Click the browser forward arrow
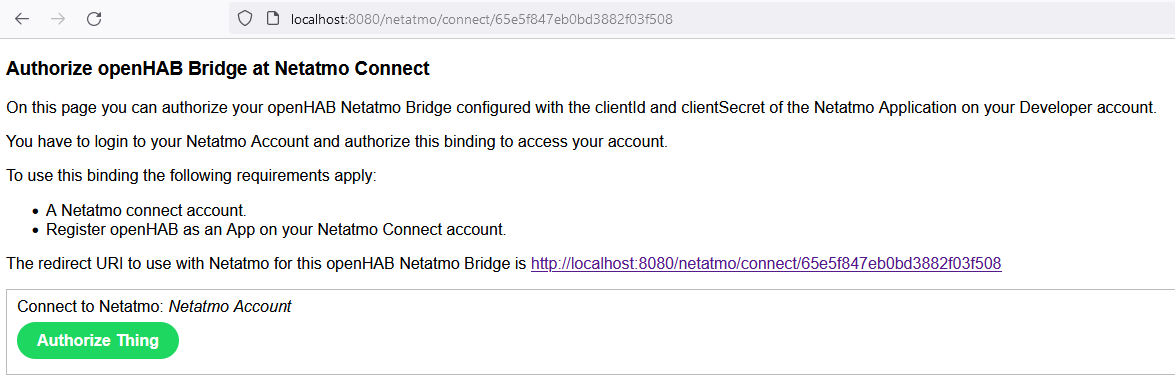1175x387 pixels. [58, 20]
